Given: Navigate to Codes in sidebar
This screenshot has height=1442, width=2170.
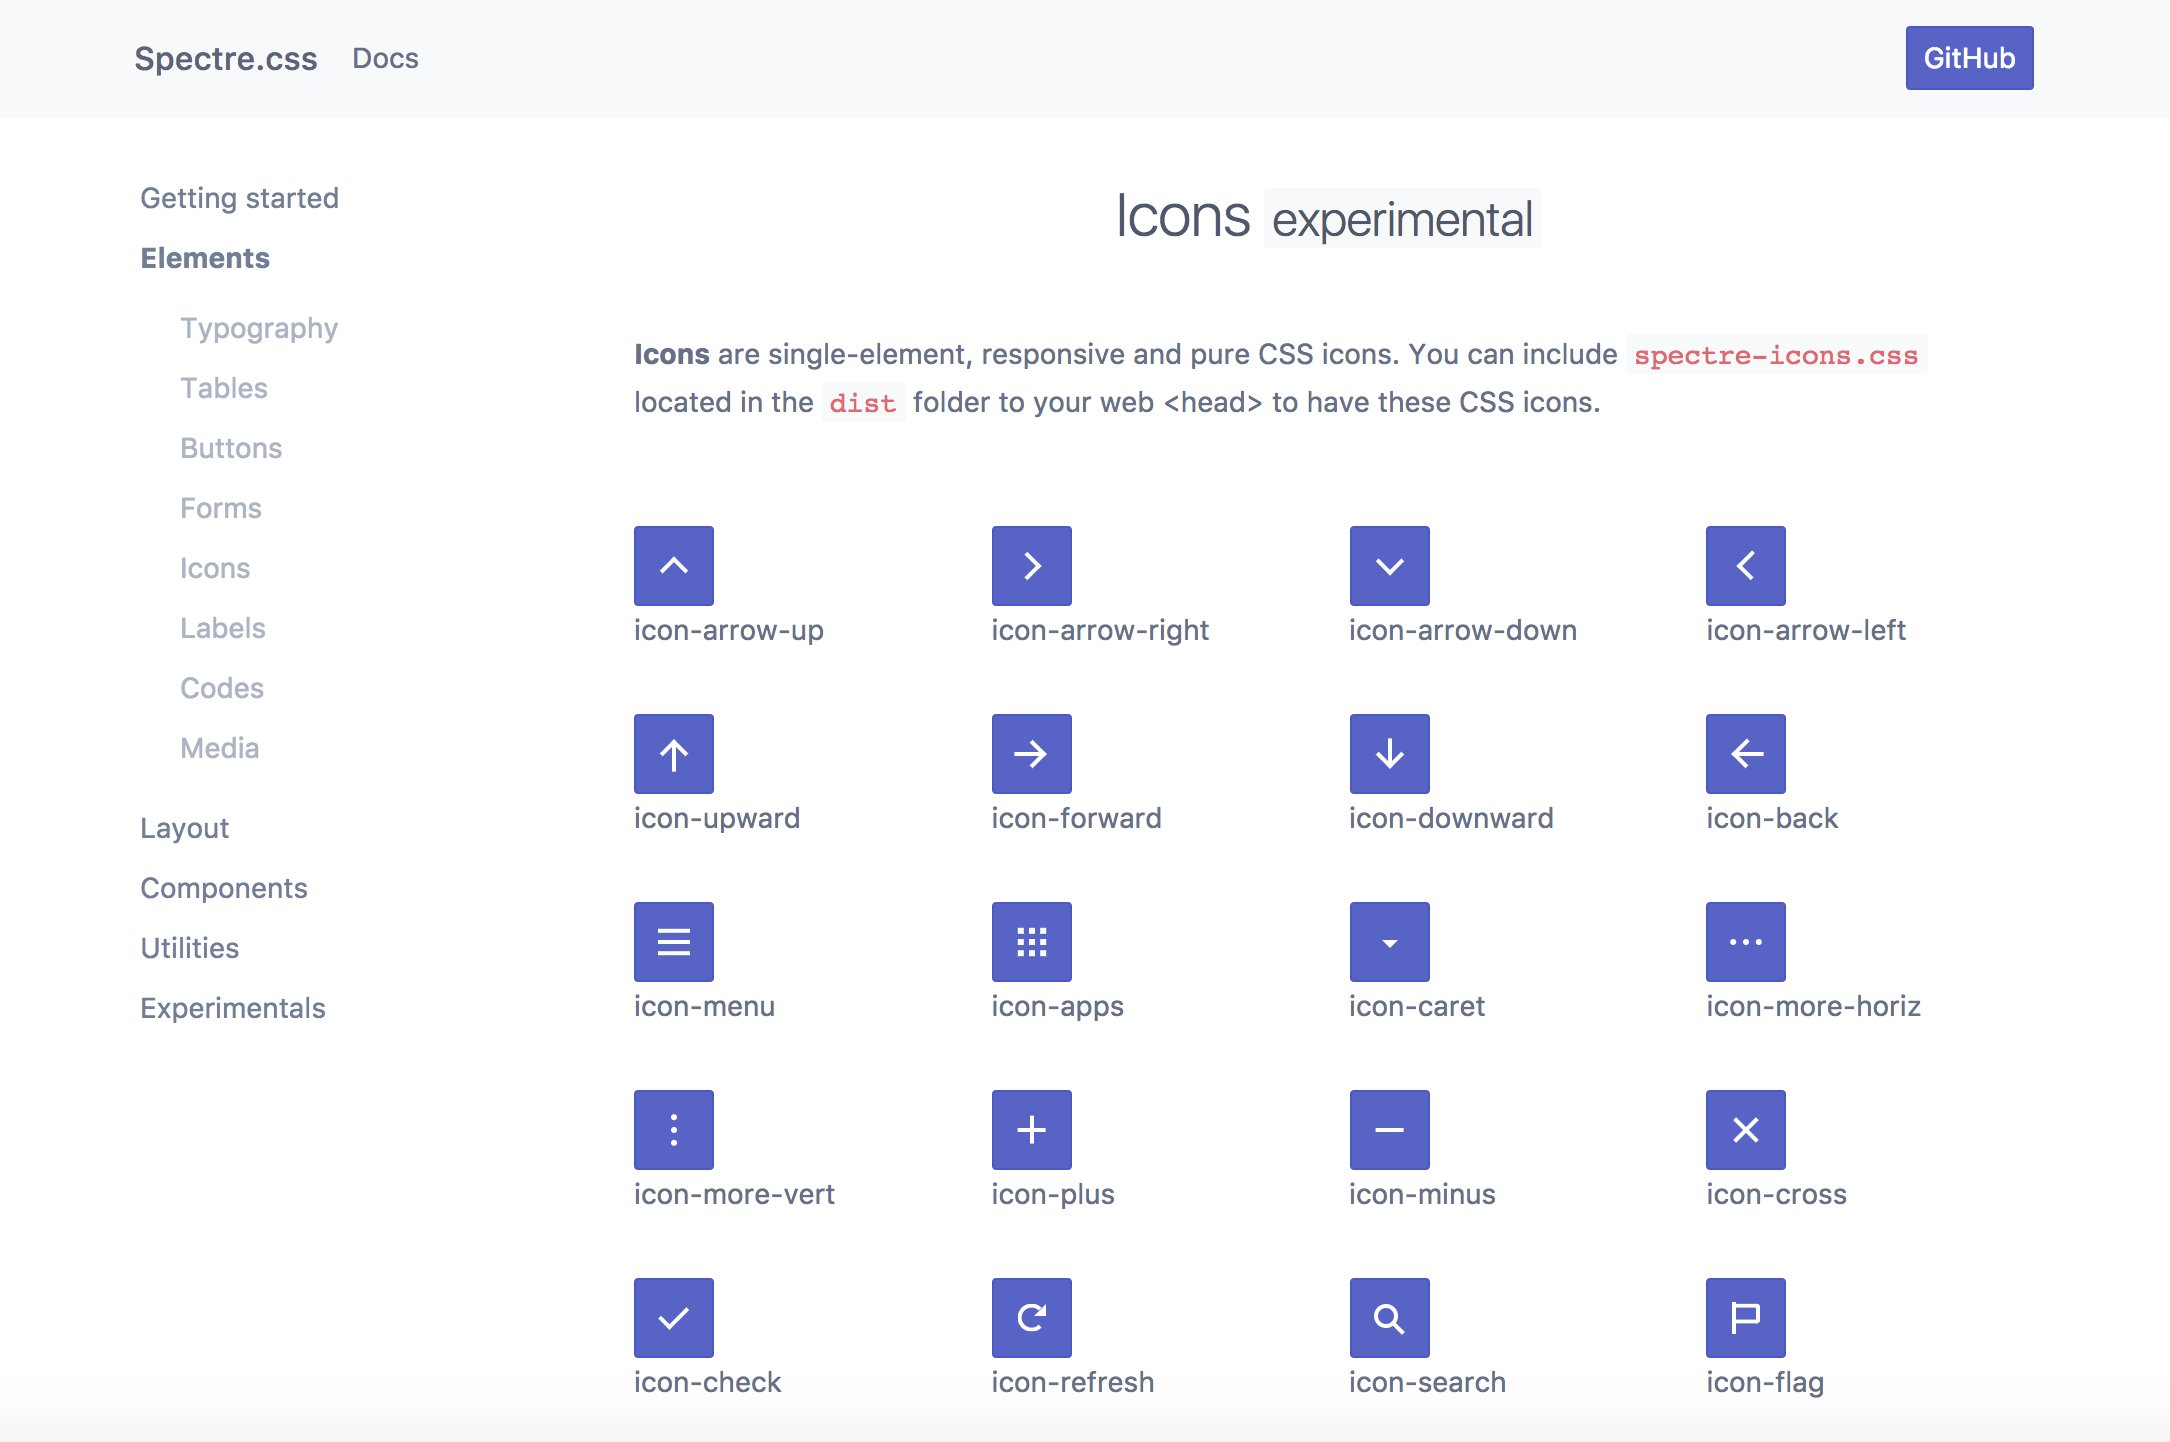Looking at the screenshot, I should click(222, 688).
